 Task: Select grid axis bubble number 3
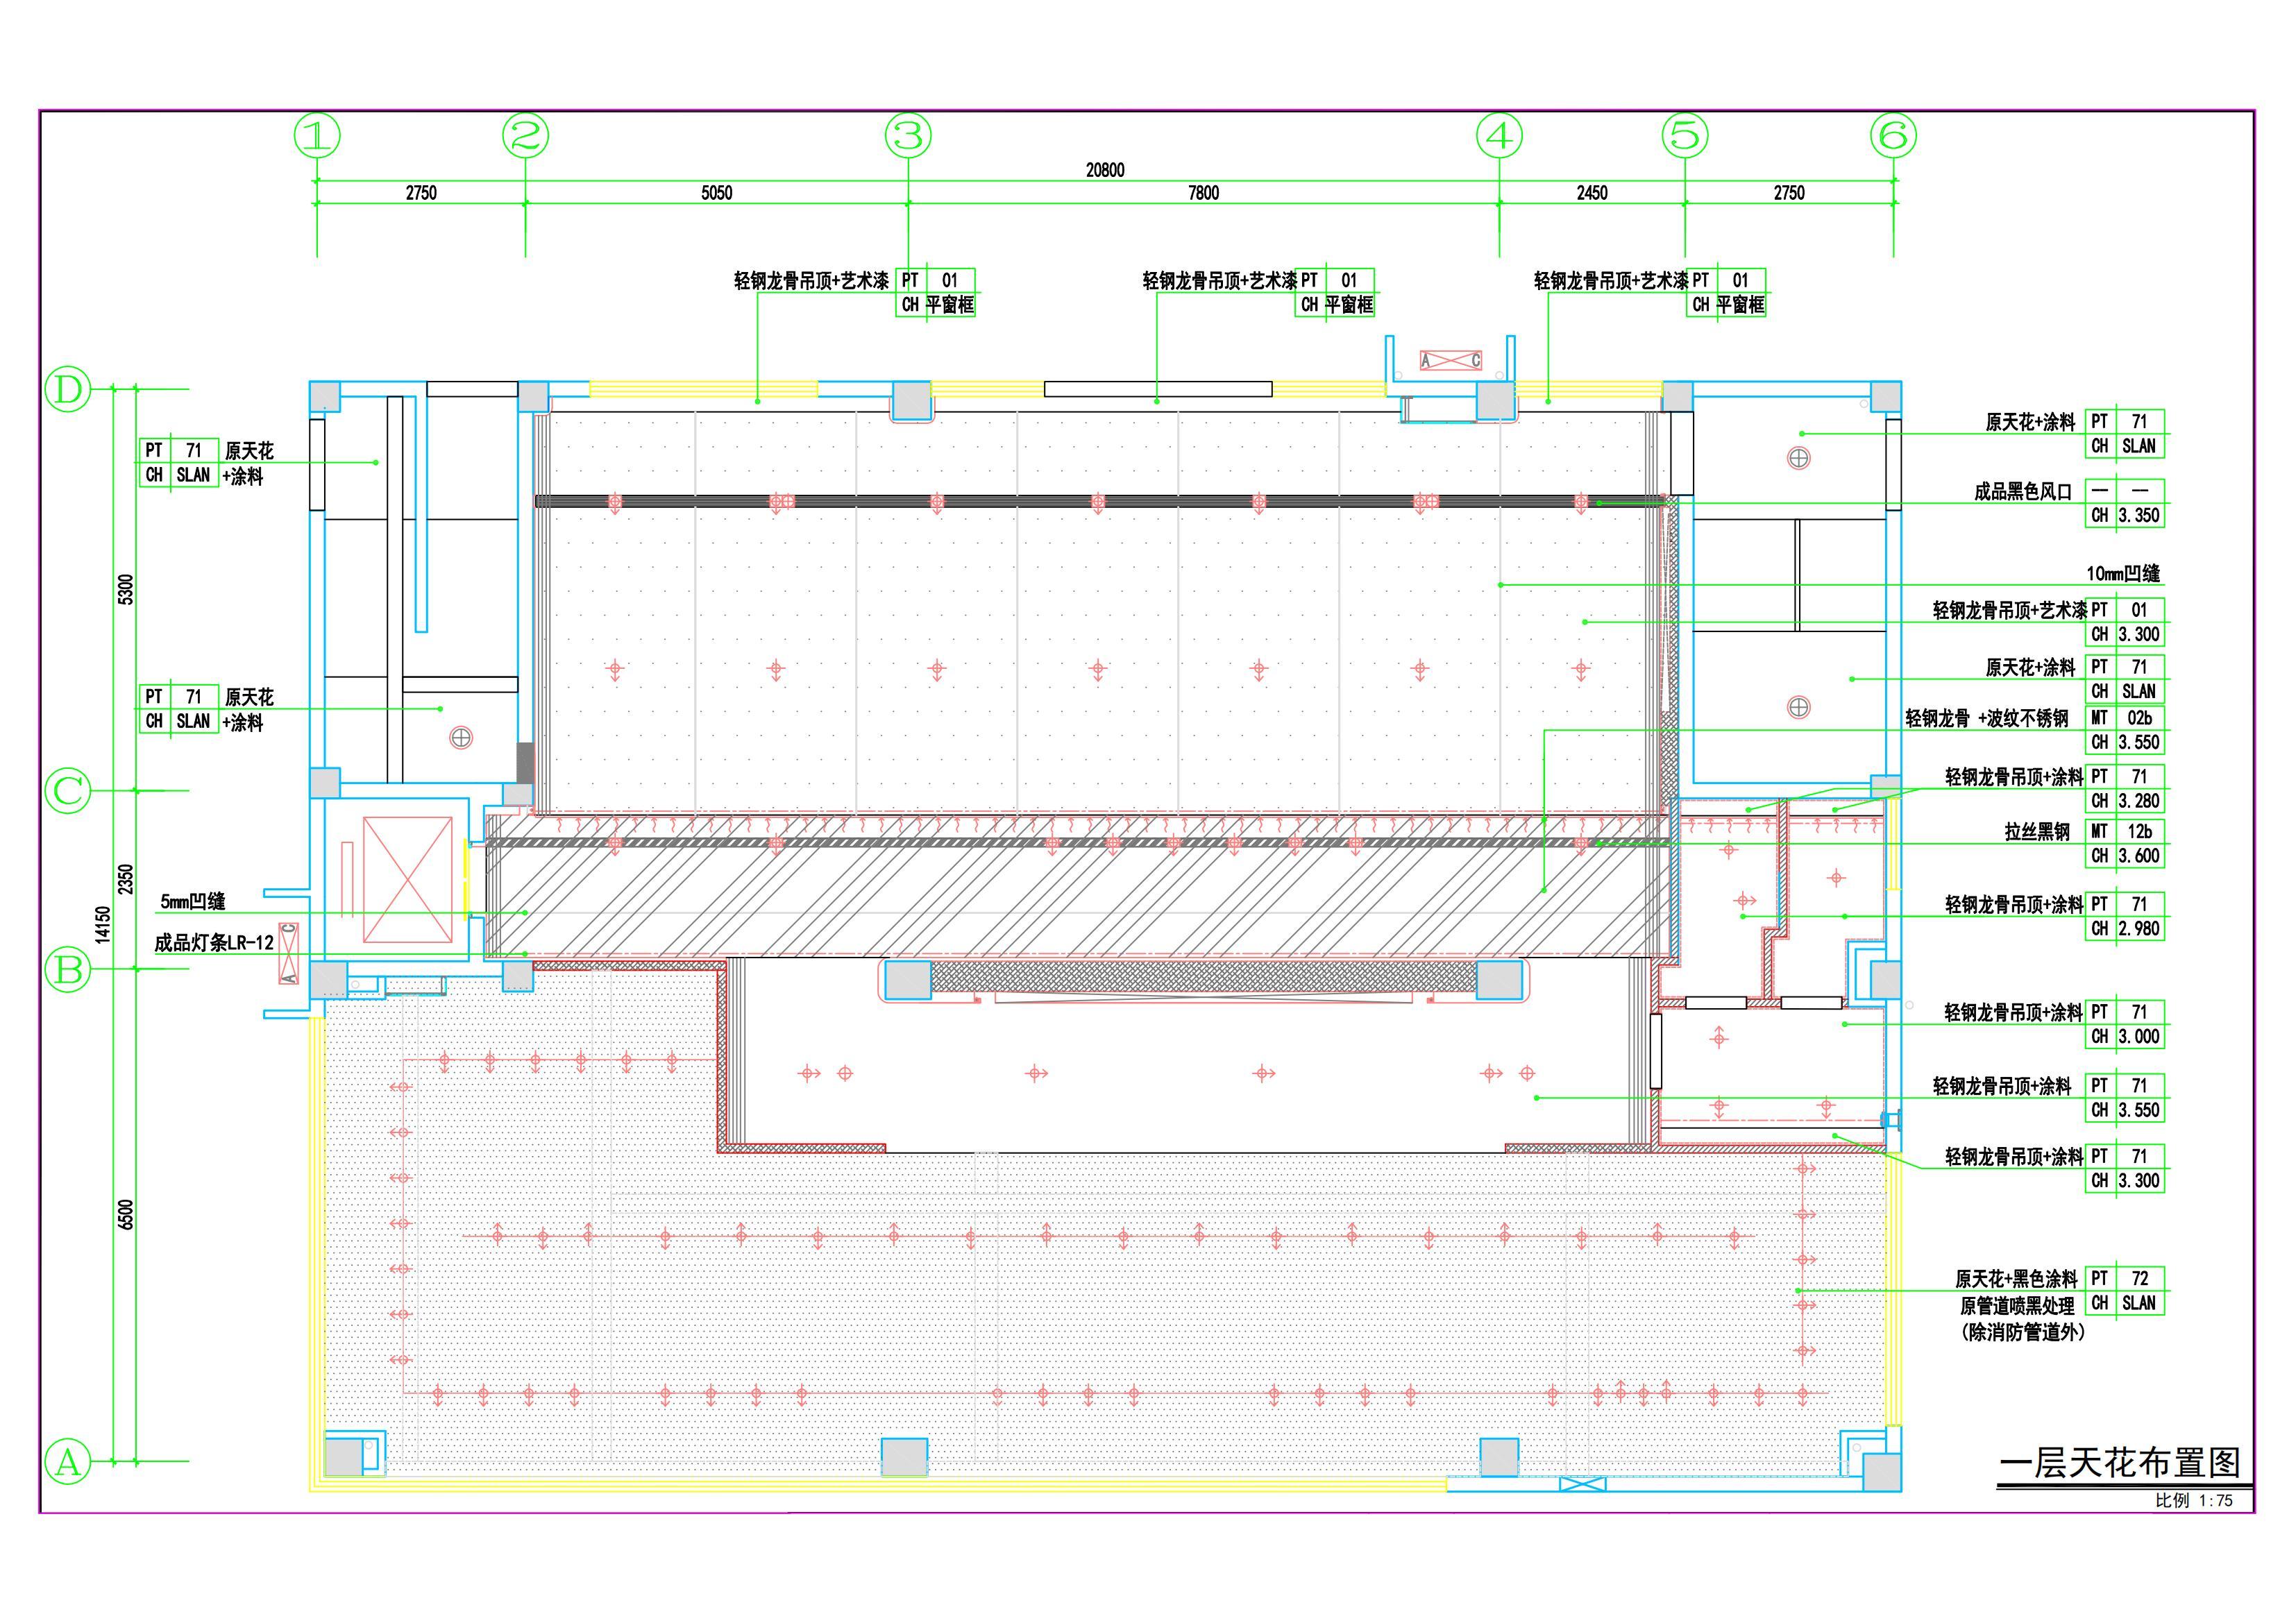point(908,136)
